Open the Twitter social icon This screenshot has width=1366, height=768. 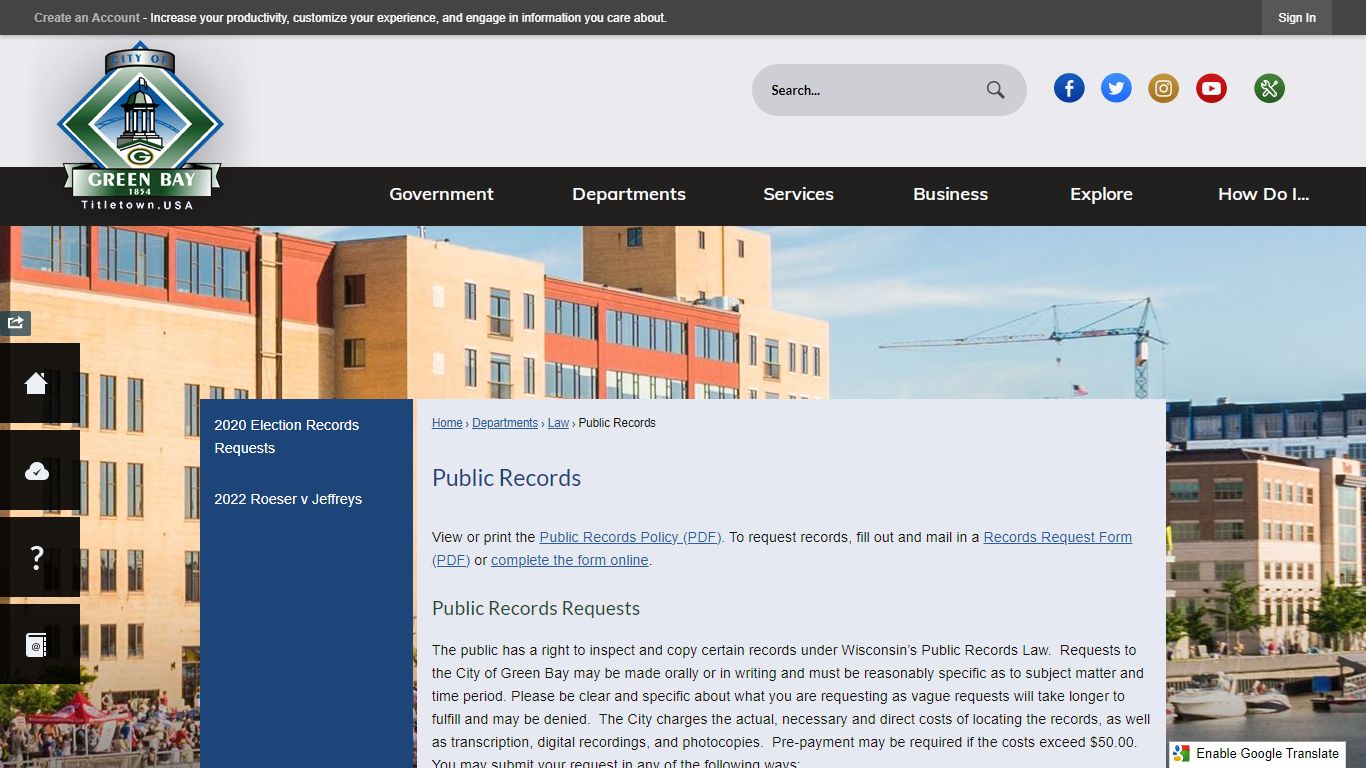coord(1116,89)
